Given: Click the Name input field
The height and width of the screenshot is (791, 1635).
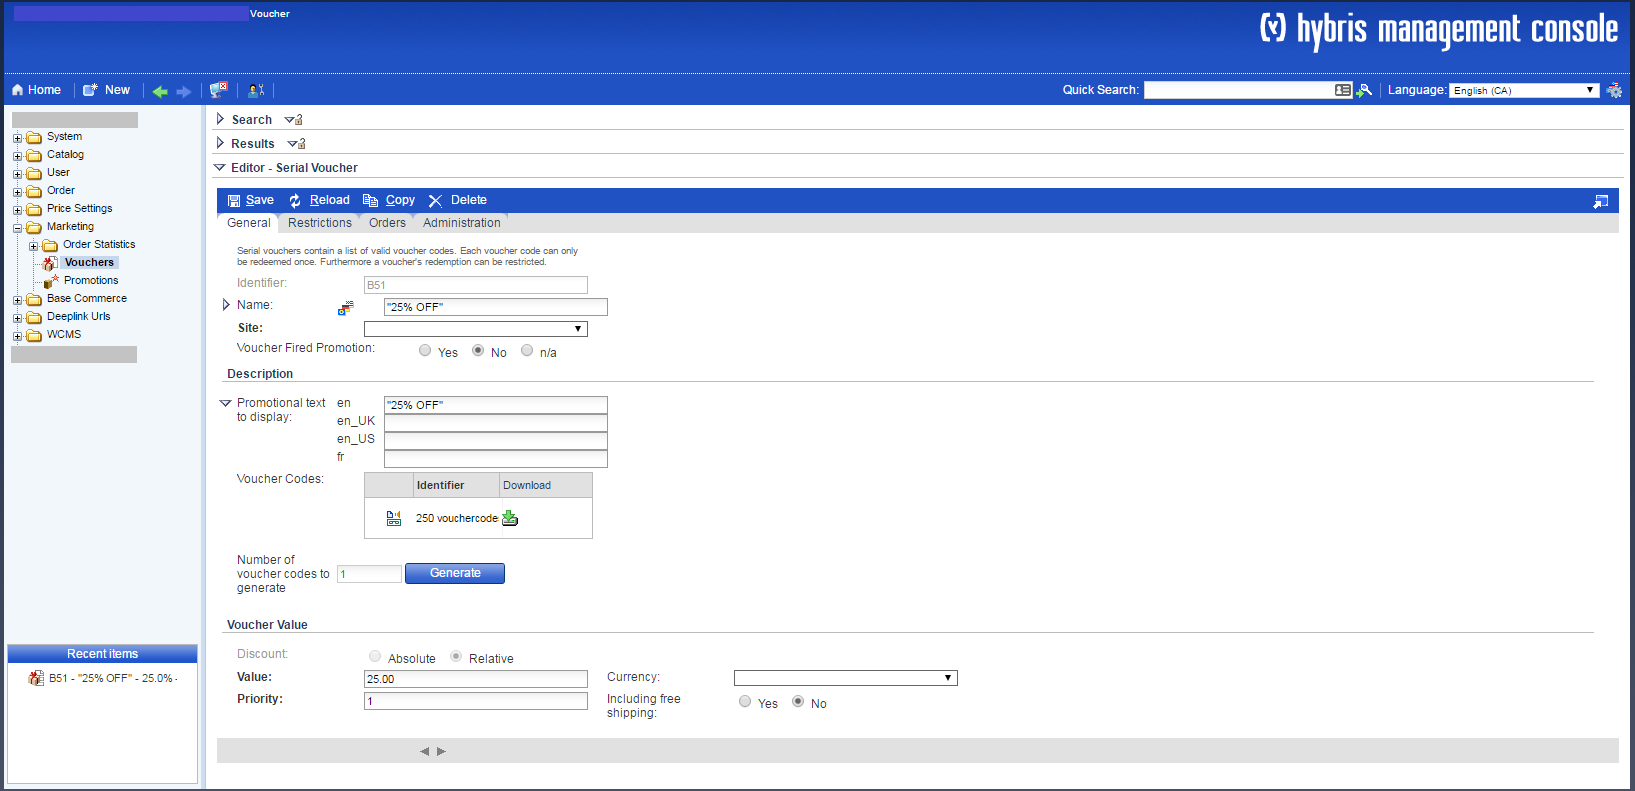Looking at the screenshot, I should pyautogui.click(x=496, y=307).
